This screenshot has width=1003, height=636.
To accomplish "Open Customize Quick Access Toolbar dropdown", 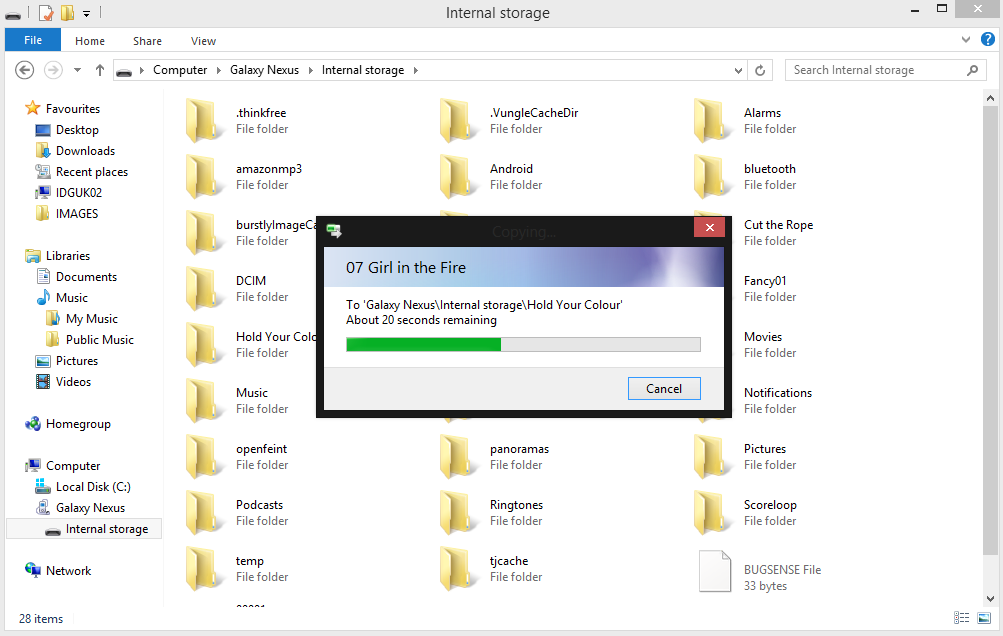I will [87, 13].
